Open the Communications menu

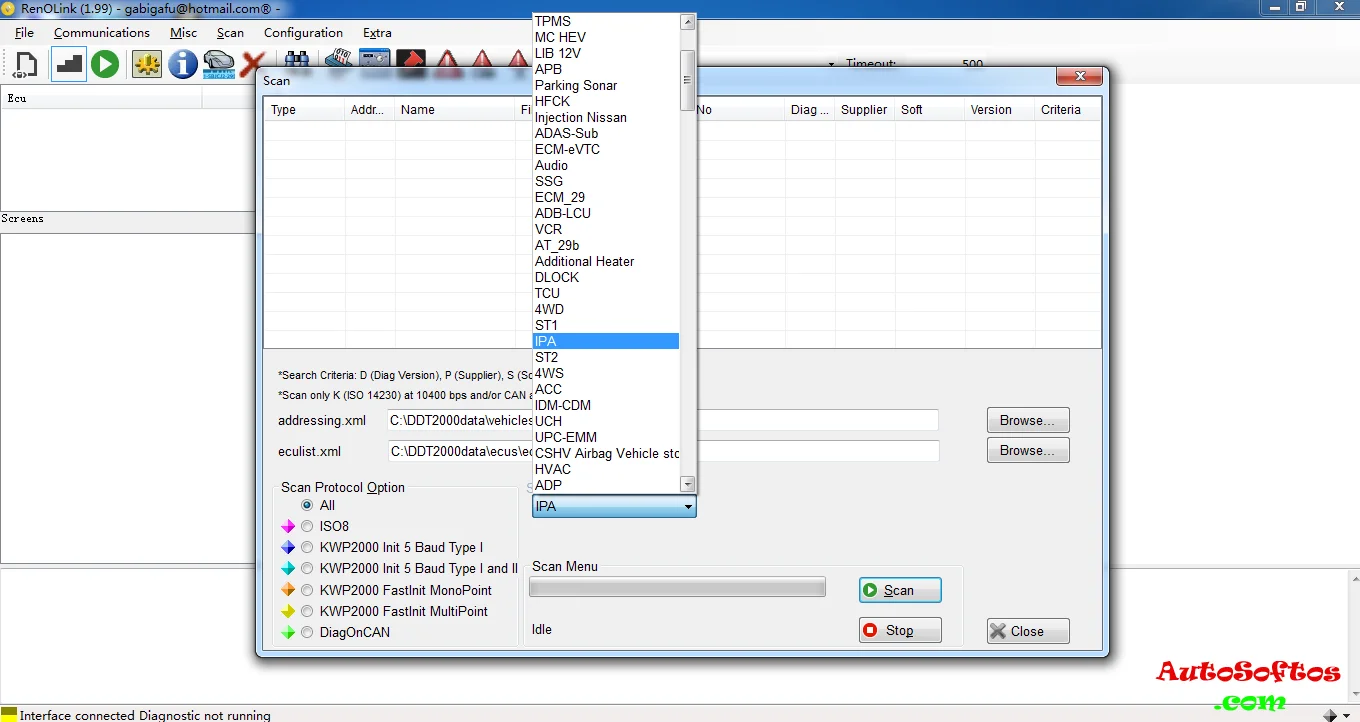click(101, 33)
